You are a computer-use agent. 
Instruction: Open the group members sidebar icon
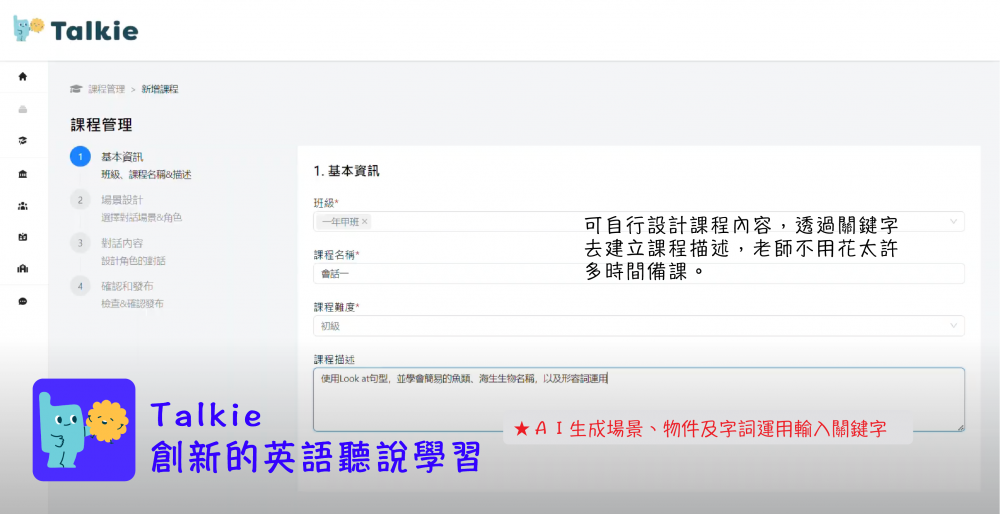click(23, 206)
